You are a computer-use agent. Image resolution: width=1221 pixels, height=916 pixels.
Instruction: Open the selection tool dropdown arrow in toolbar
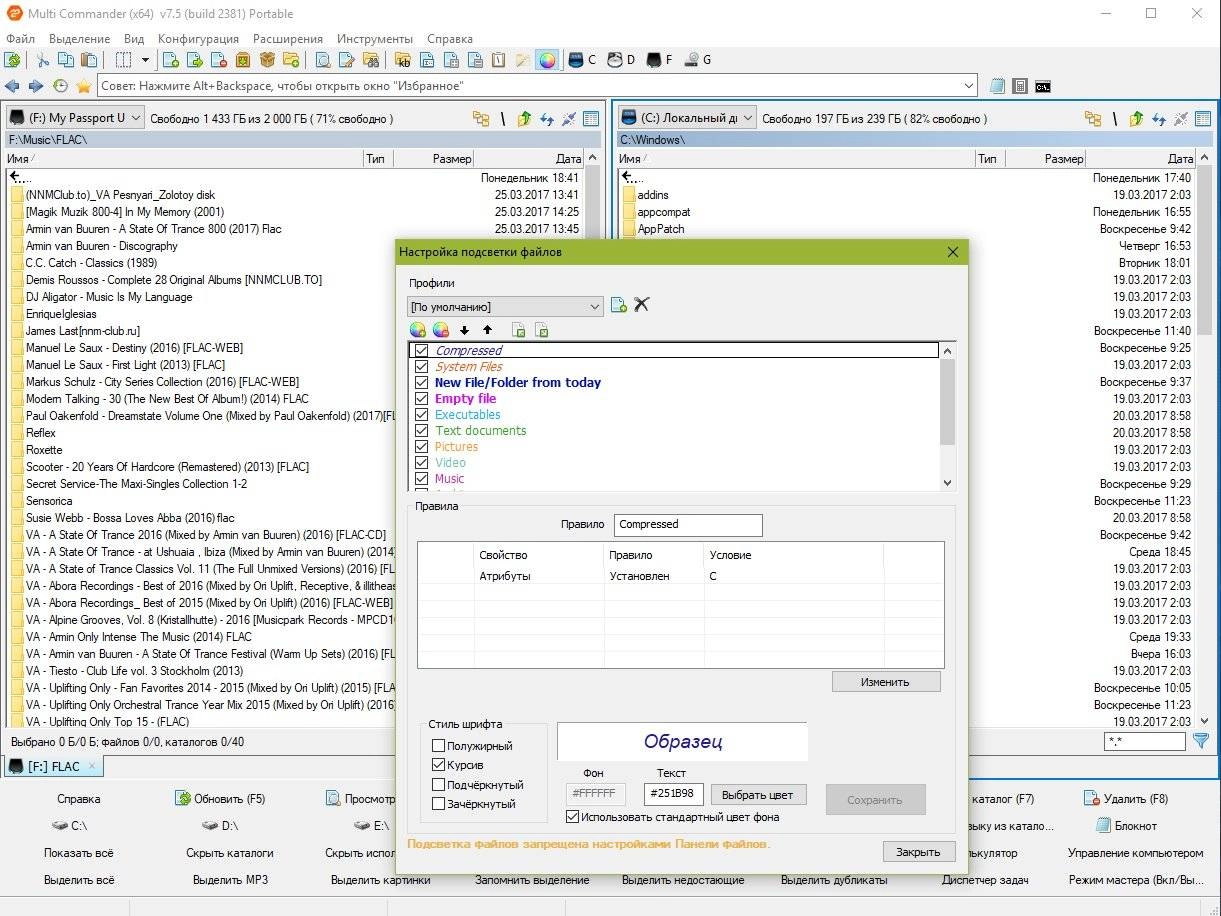coord(145,60)
